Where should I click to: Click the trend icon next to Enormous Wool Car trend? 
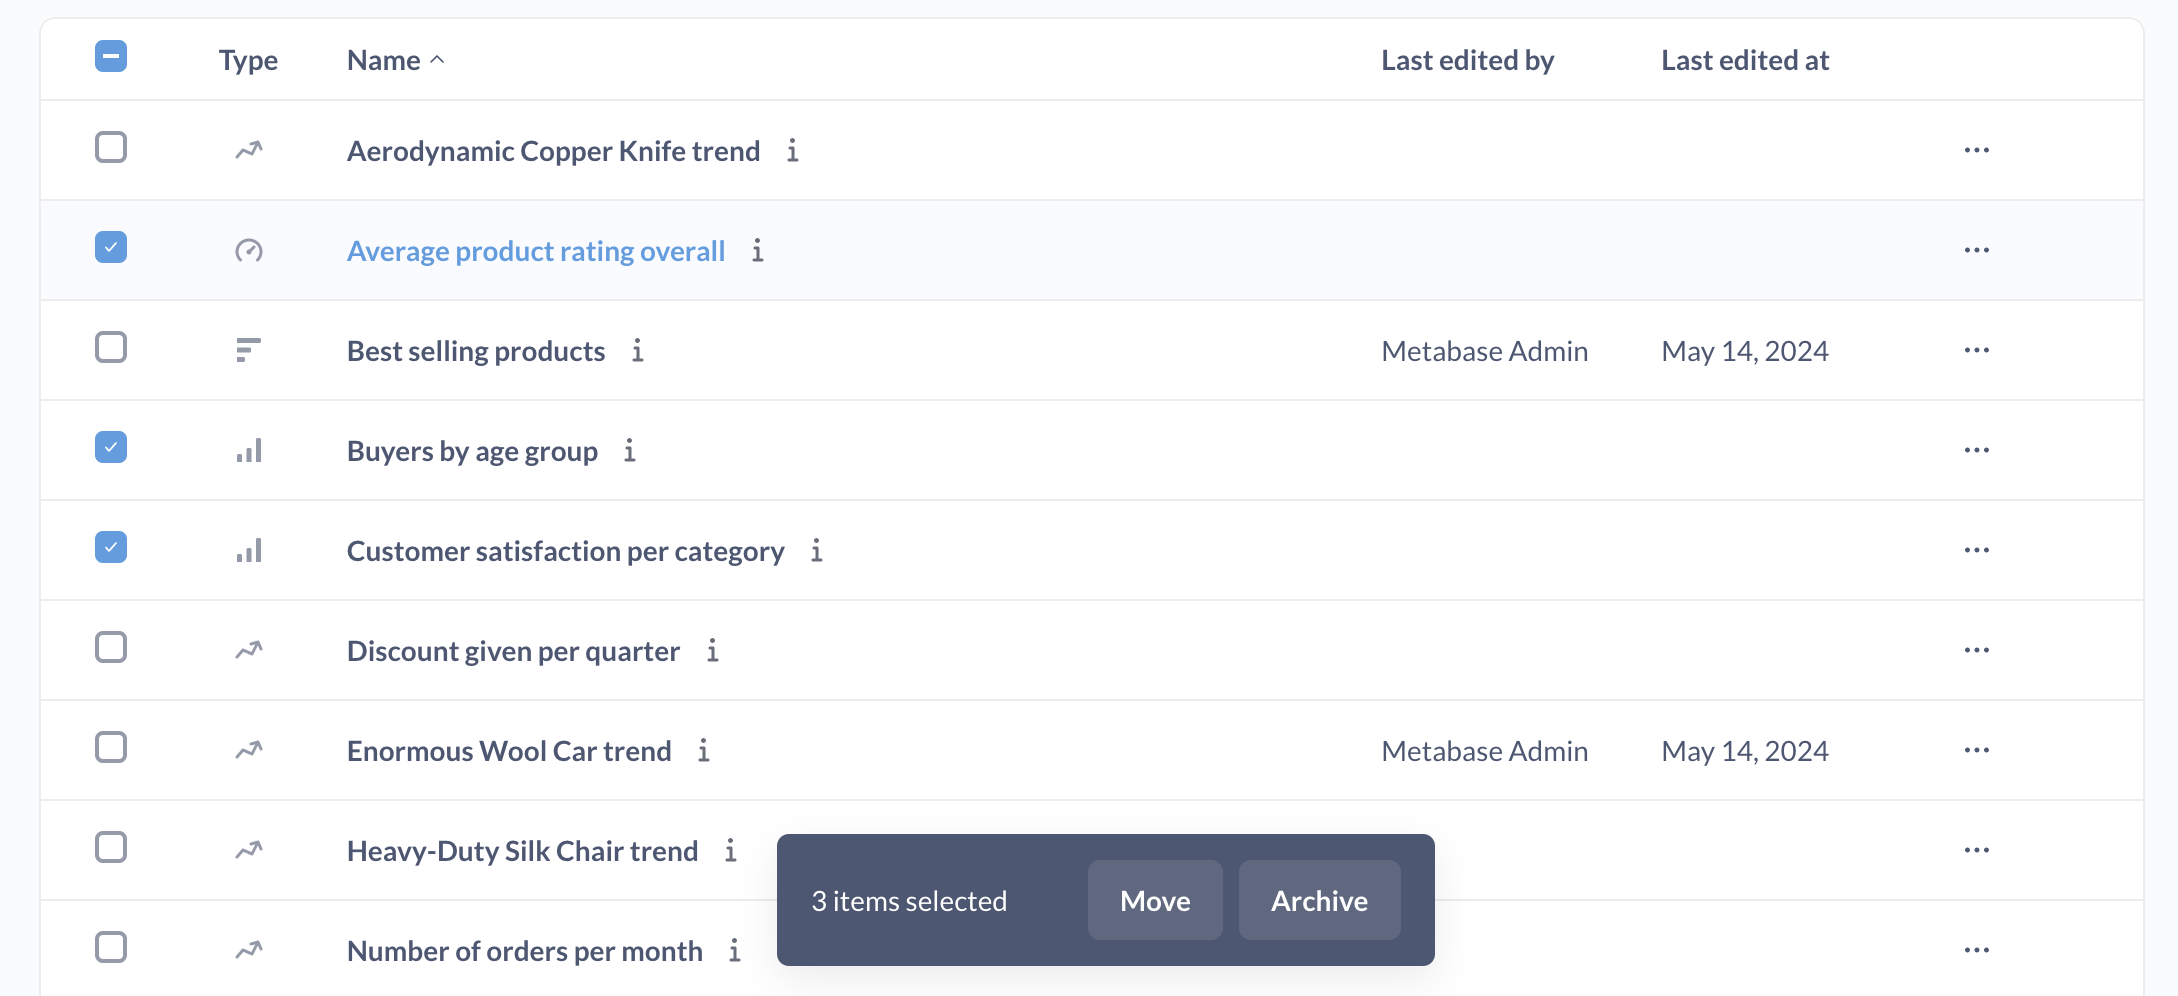[x=248, y=750]
